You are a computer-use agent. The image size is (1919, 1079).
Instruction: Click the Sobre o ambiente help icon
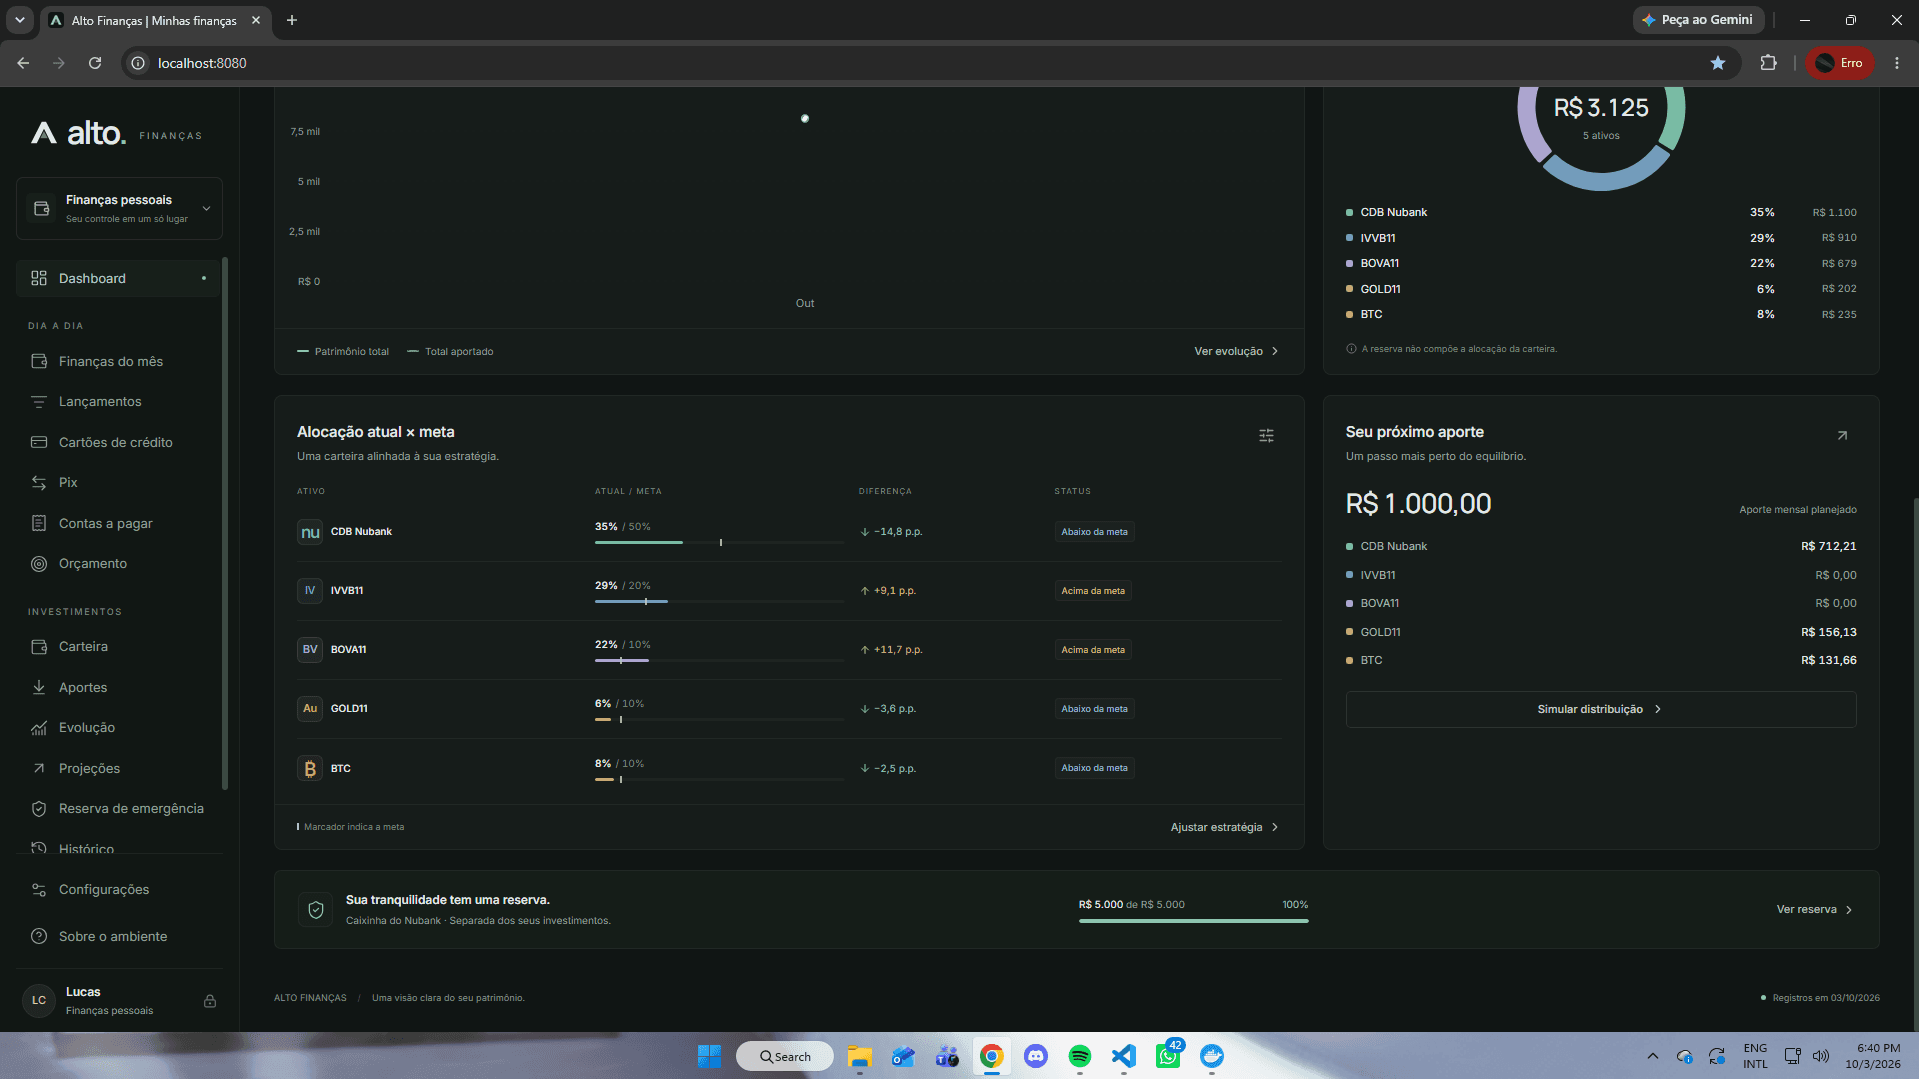click(39, 936)
